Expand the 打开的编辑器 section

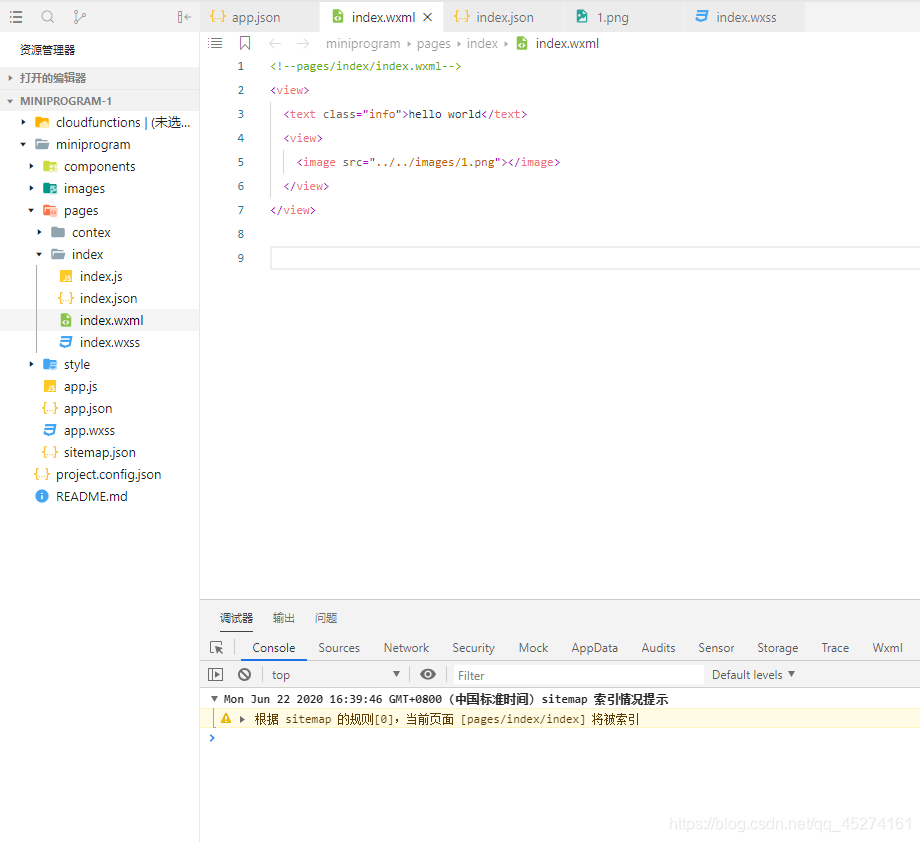tap(100, 77)
